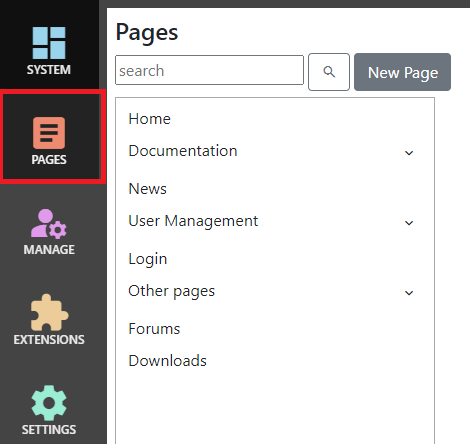Focus the pages search field
Viewport: 470px width, 444px height.
tap(209, 70)
